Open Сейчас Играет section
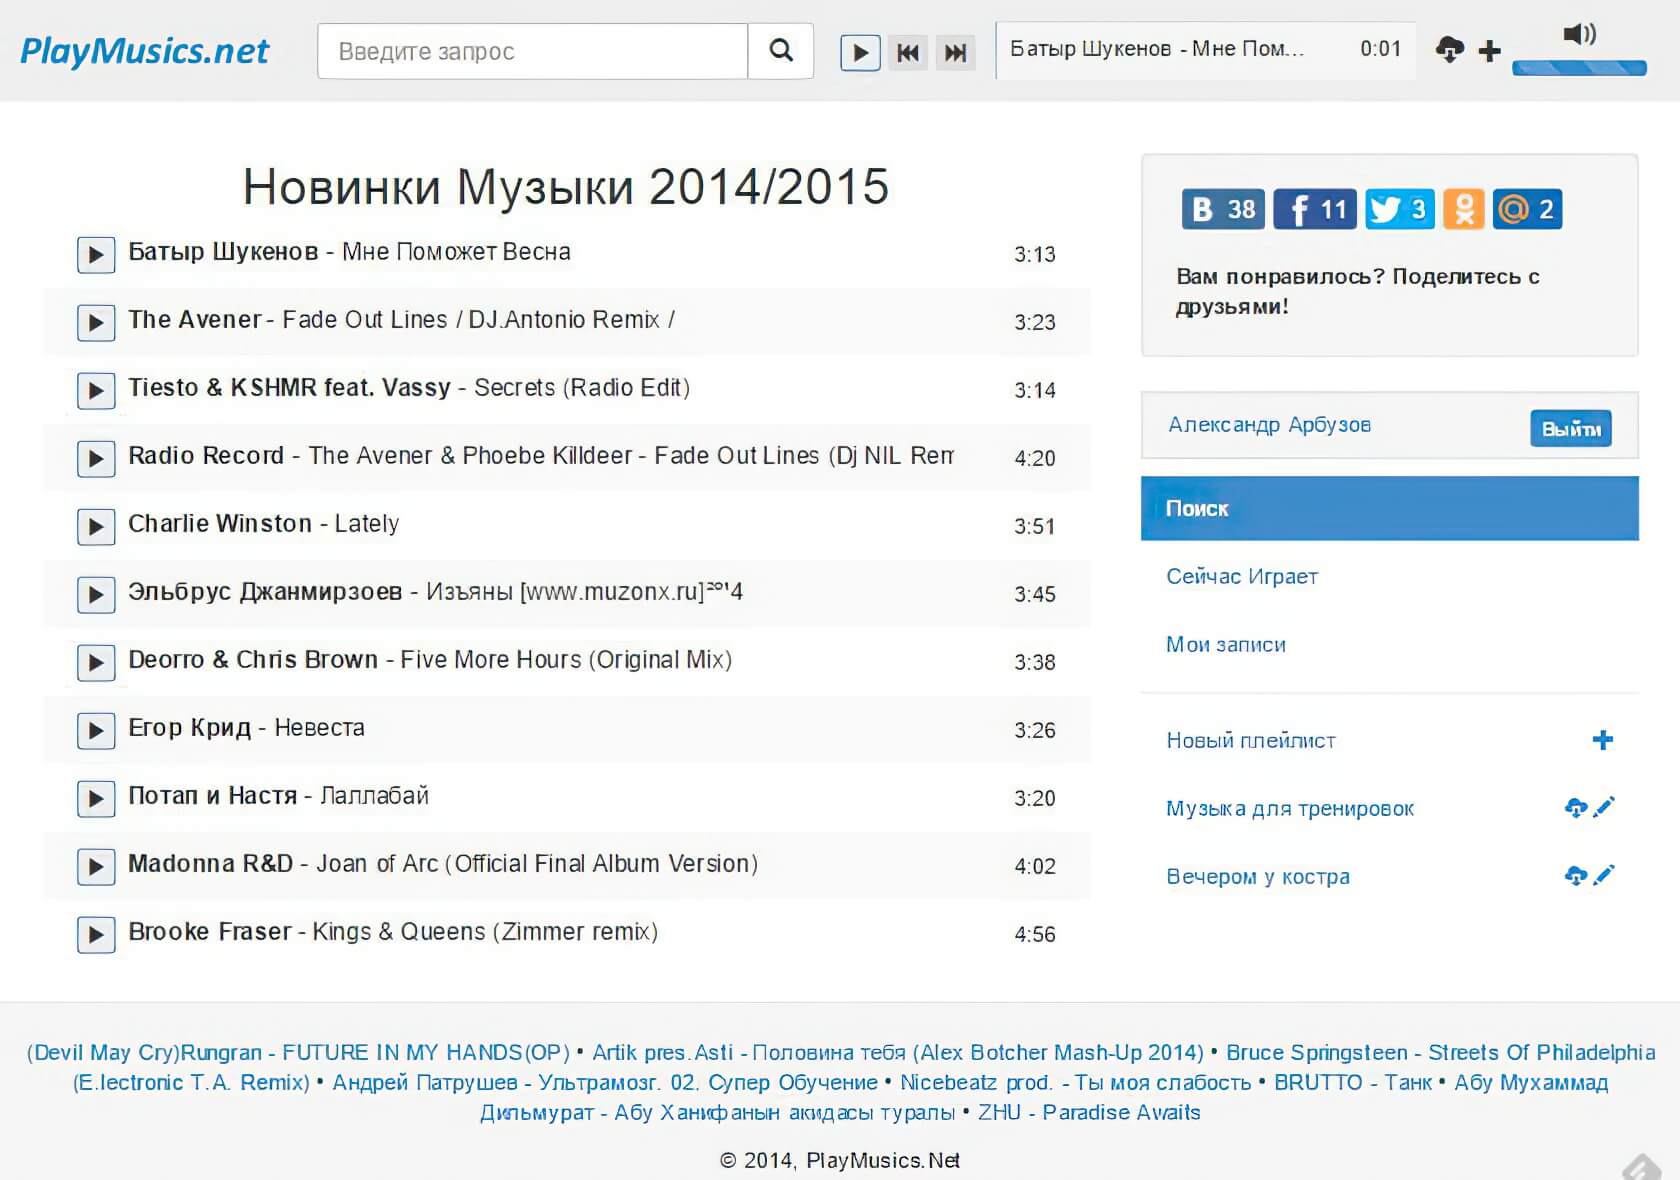 [x=1242, y=576]
